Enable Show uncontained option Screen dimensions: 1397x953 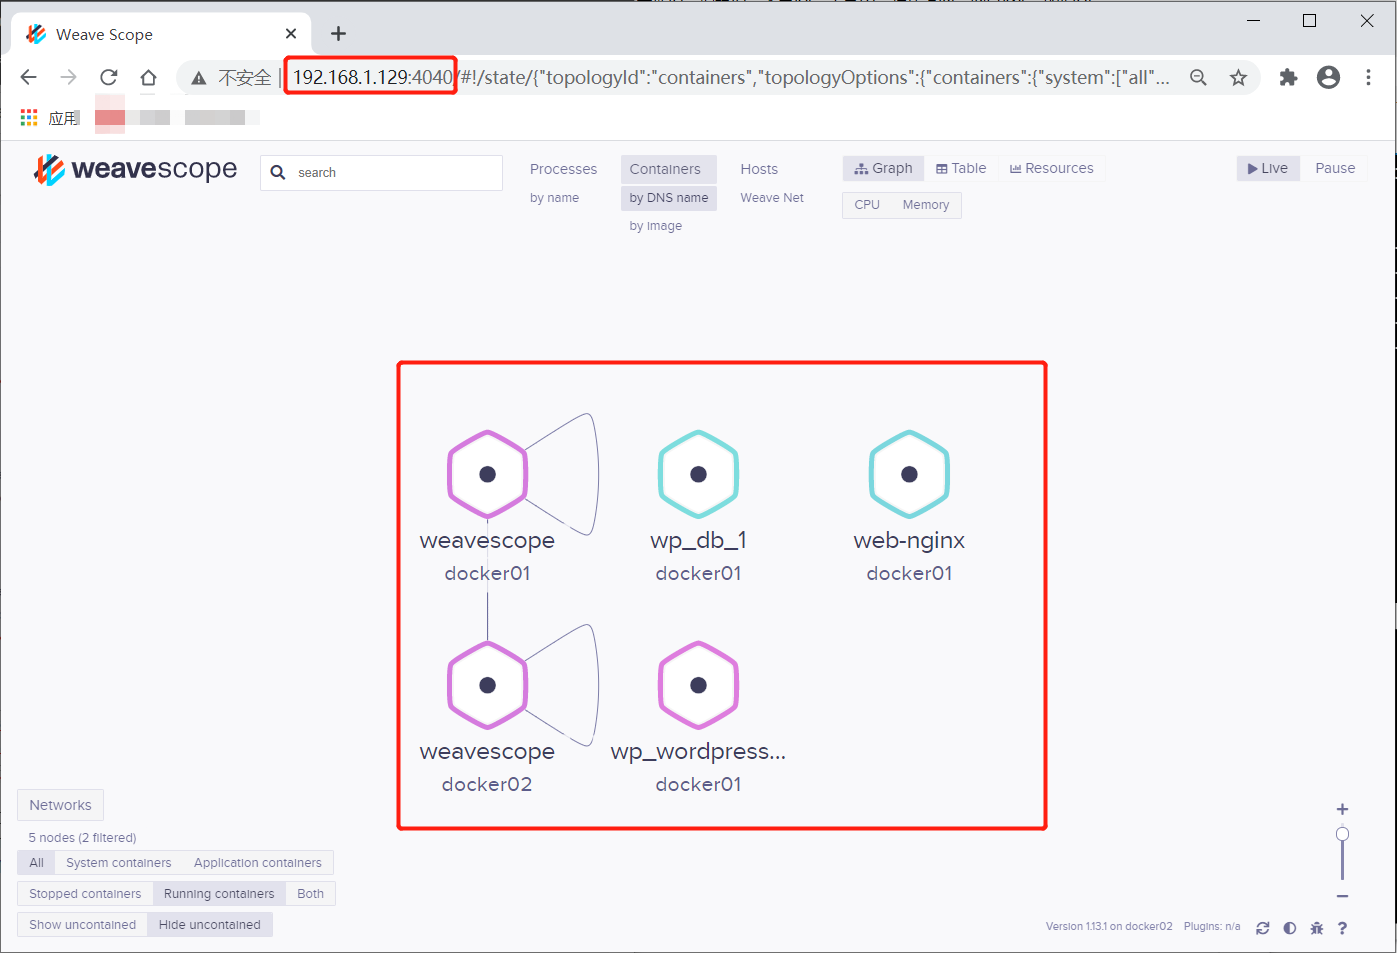82,925
